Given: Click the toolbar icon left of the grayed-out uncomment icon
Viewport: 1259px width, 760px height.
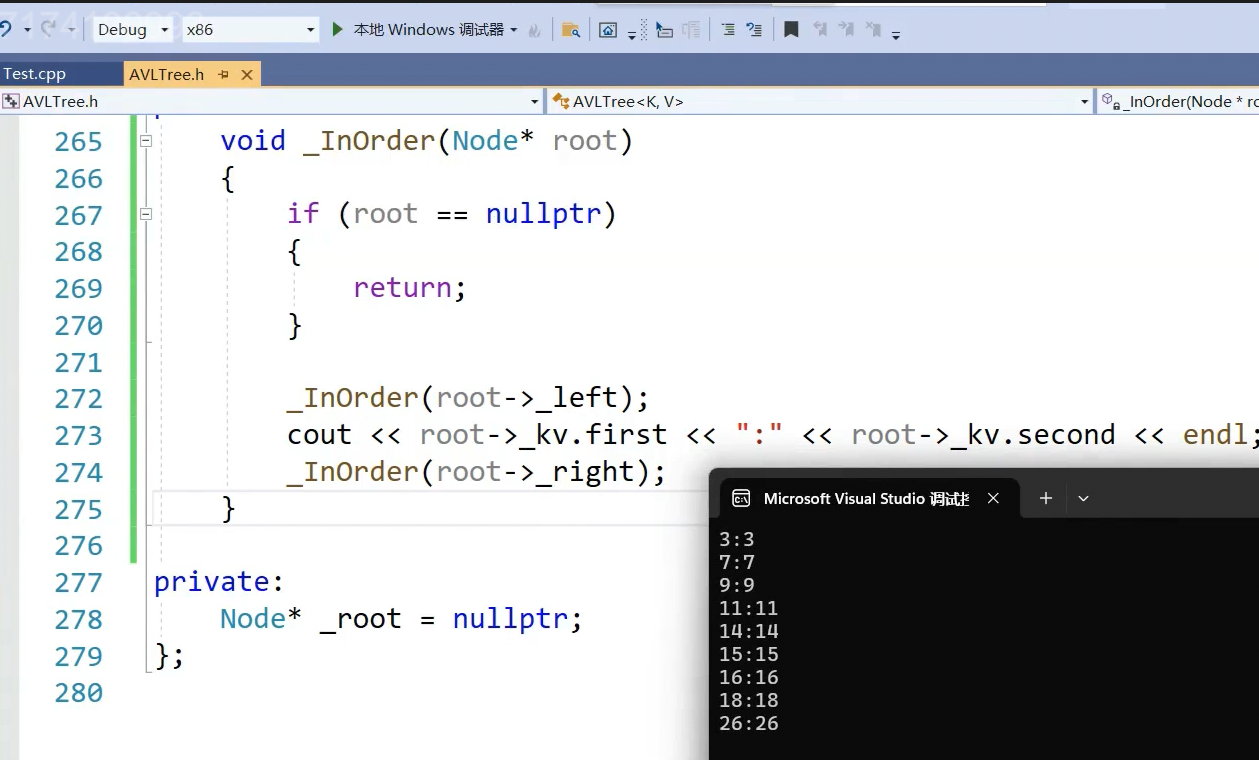Looking at the screenshot, I should 664,30.
